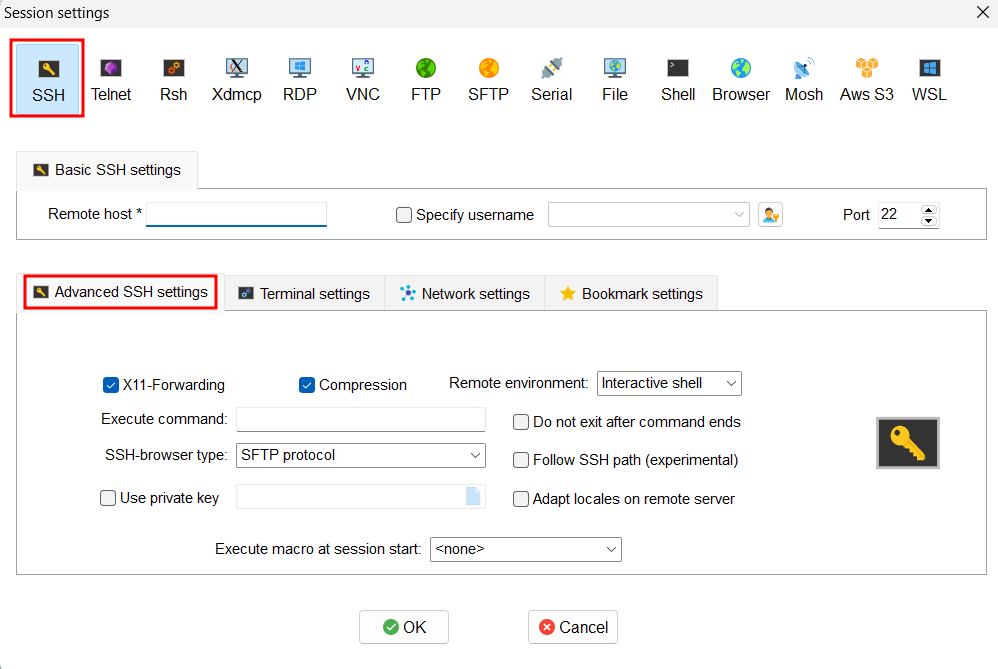Viewport: 998px width, 669px height.
Task: Click the large yellow key icon
Action: [x=908, y=443]
